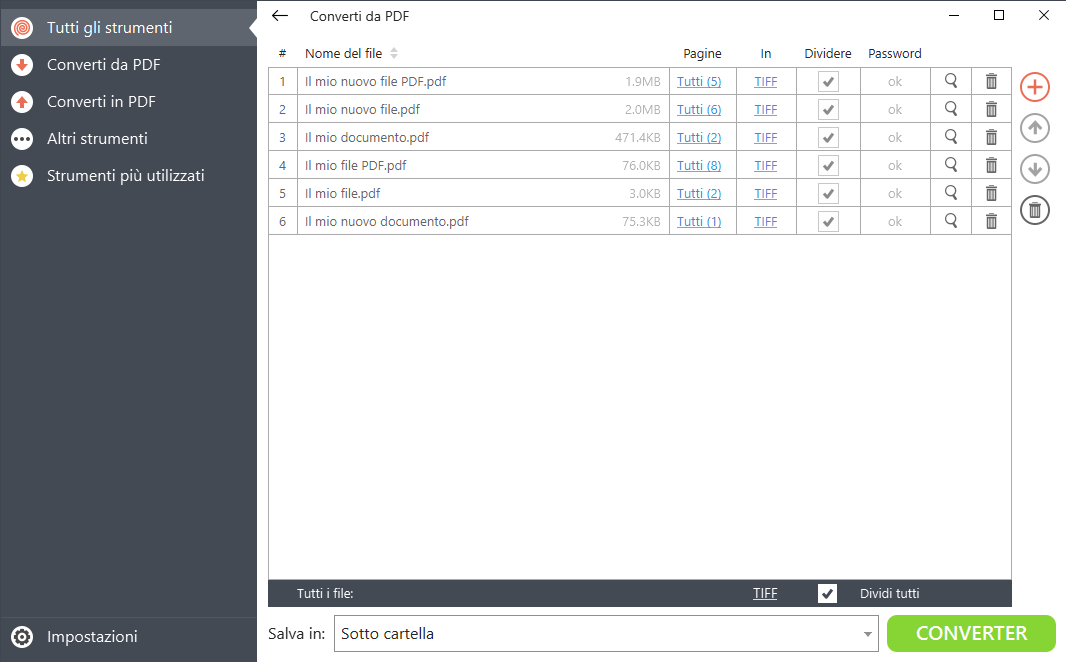The image size is (1066, 662).
Task: Open page range link 'Tutti (8)'
Action: click(x=699, y=165)
